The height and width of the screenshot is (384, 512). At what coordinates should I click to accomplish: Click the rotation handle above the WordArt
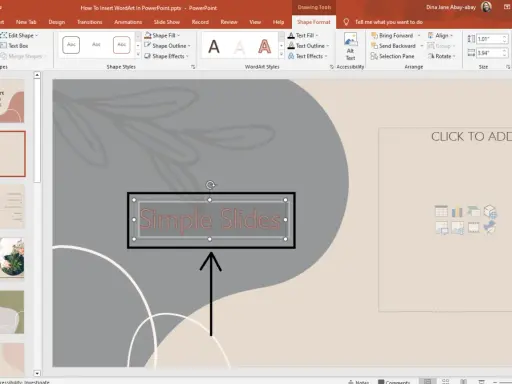(x=210, y=185)
